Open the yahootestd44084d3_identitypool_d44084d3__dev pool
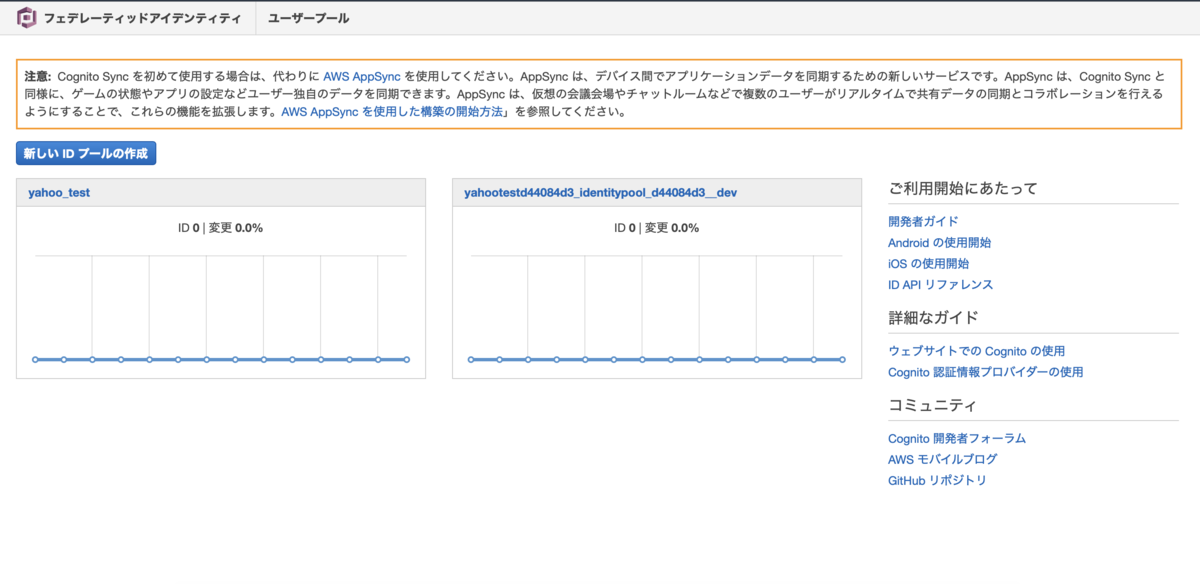 click(x=601, y=192)
